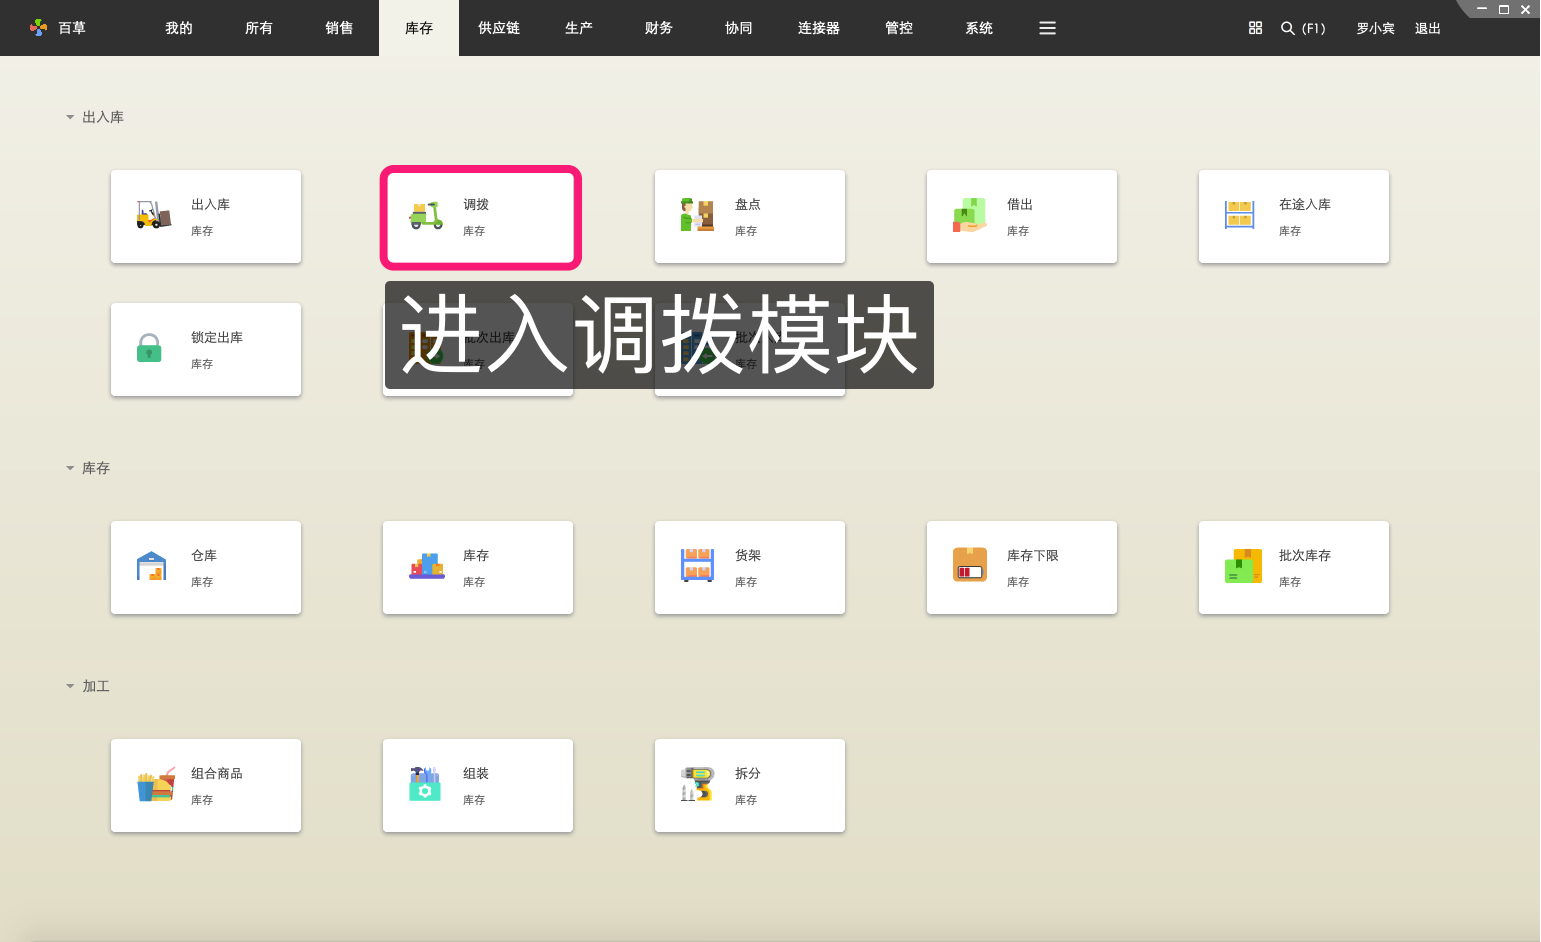Open the 库存下限 low-battery box icon card
The height and width of the screenshot is (942, 1541).
coord(1022,568)
